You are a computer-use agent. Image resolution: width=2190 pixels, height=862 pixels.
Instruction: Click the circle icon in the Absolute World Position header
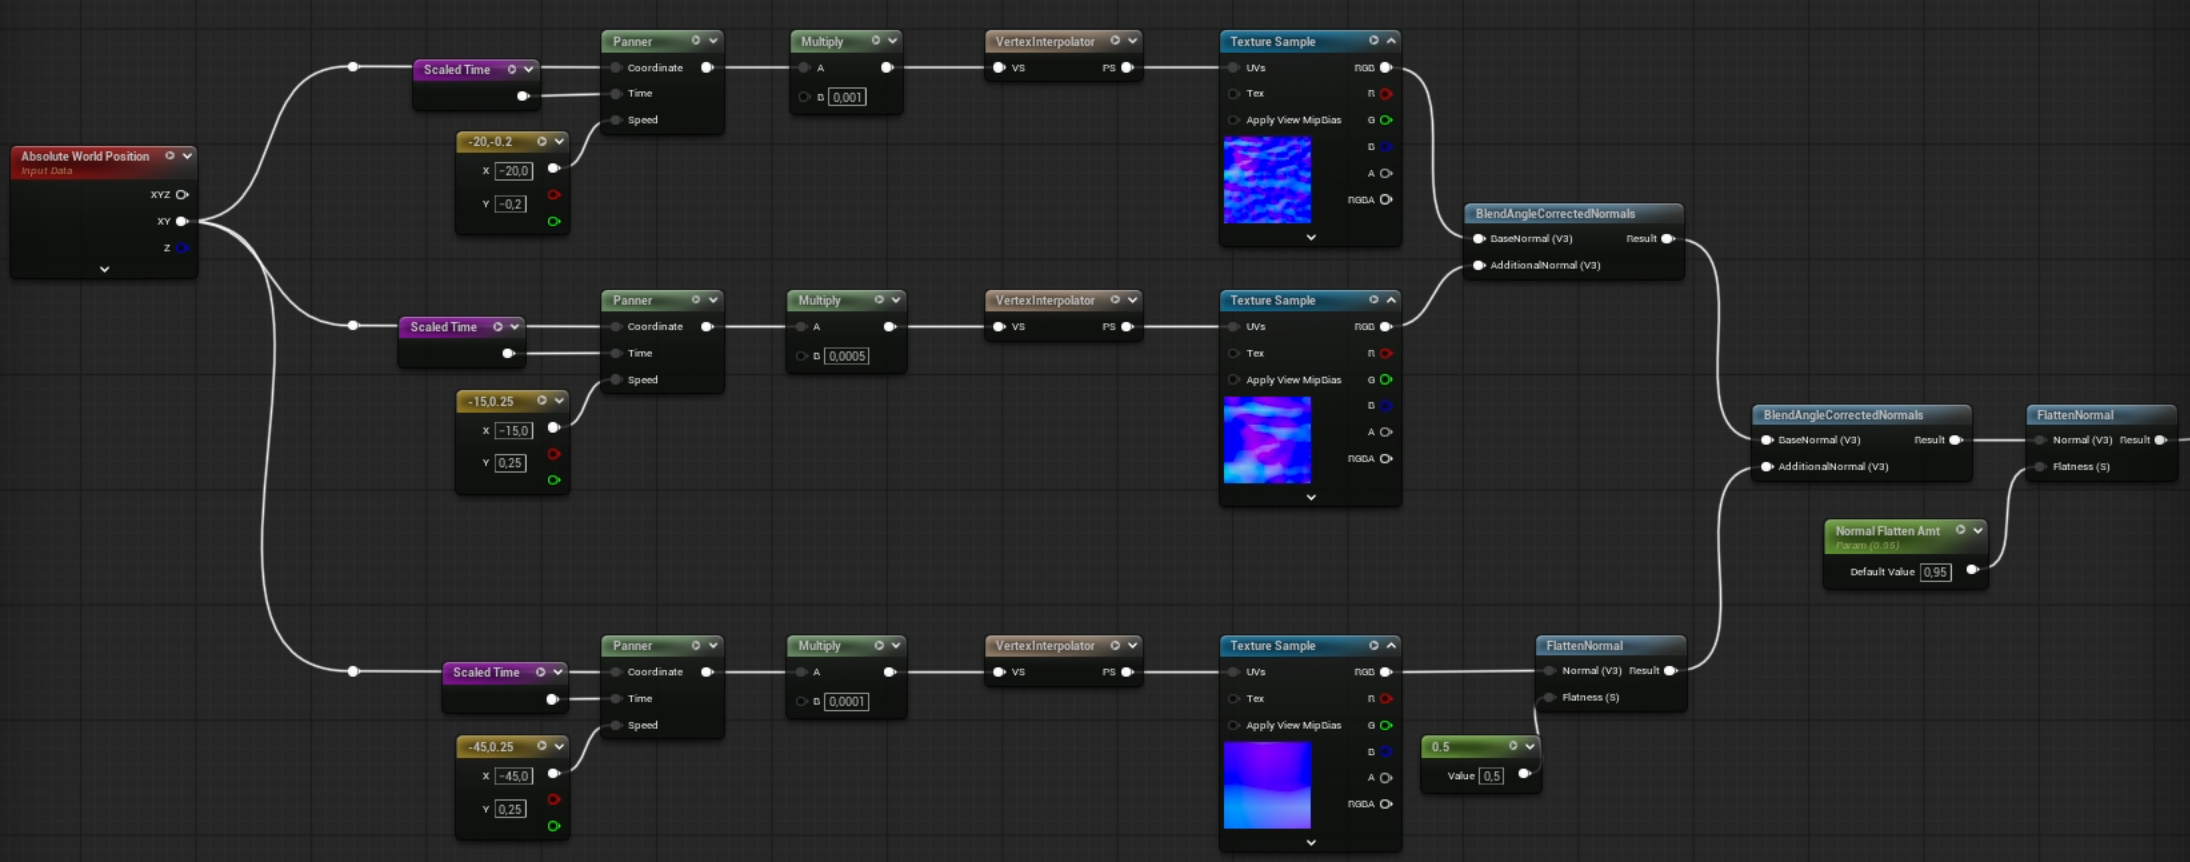pyautogui.click(x=170, y=156)
